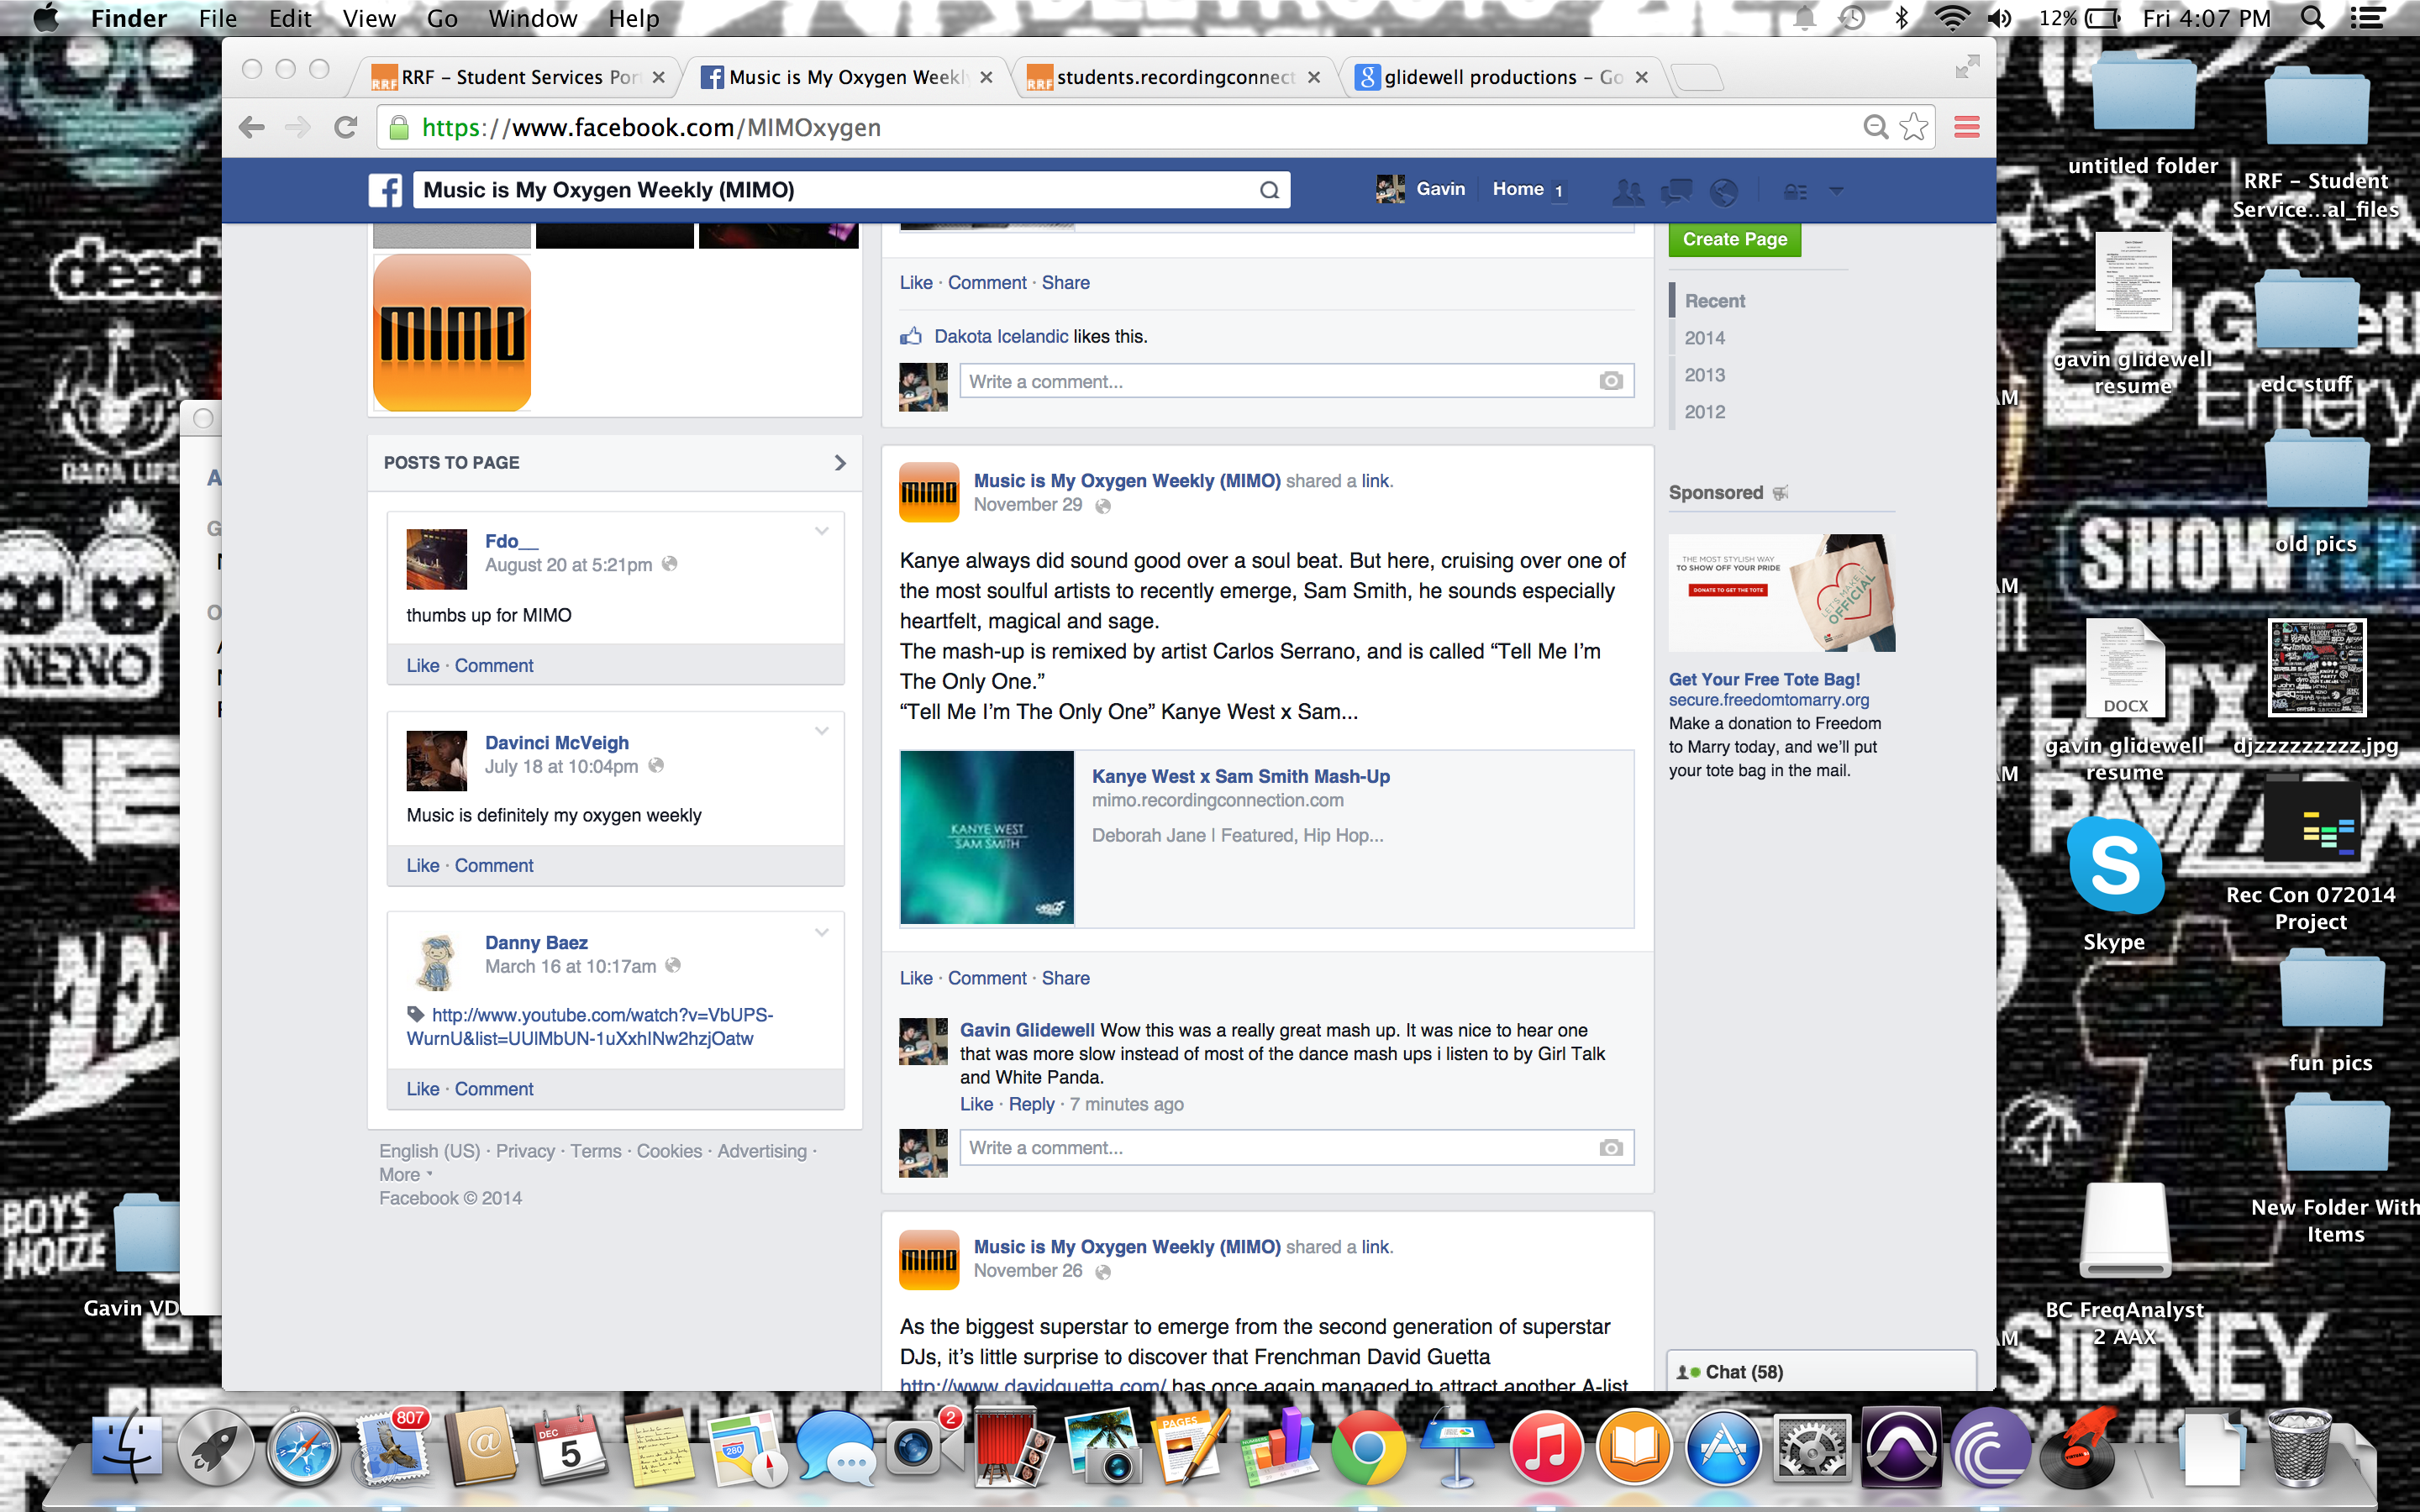Bookmark page with star icon

tap(1914, 127)
